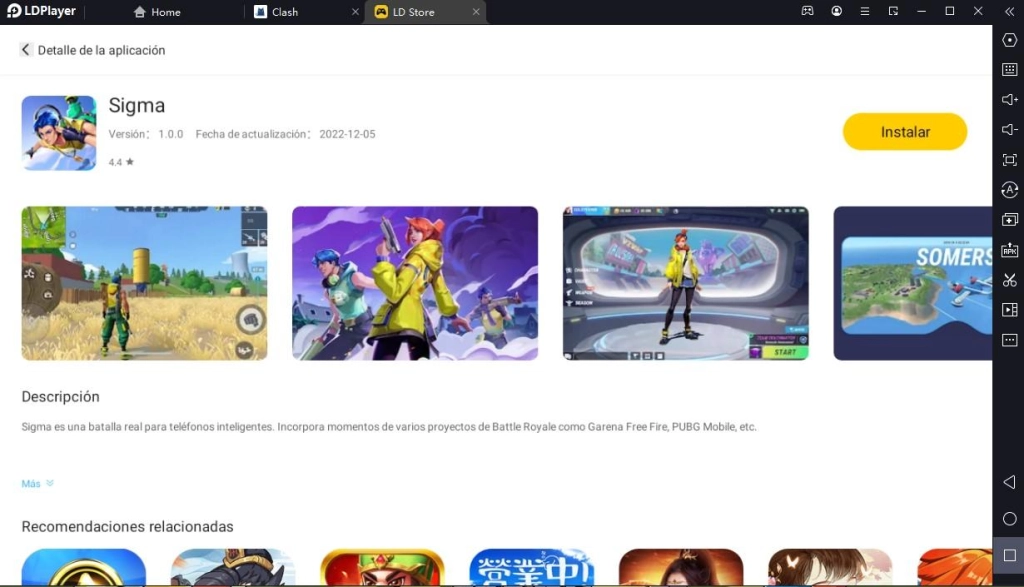1024x587 pixels.
Task: Start the screen recorder tool
Action: (x=1009, y=310)
